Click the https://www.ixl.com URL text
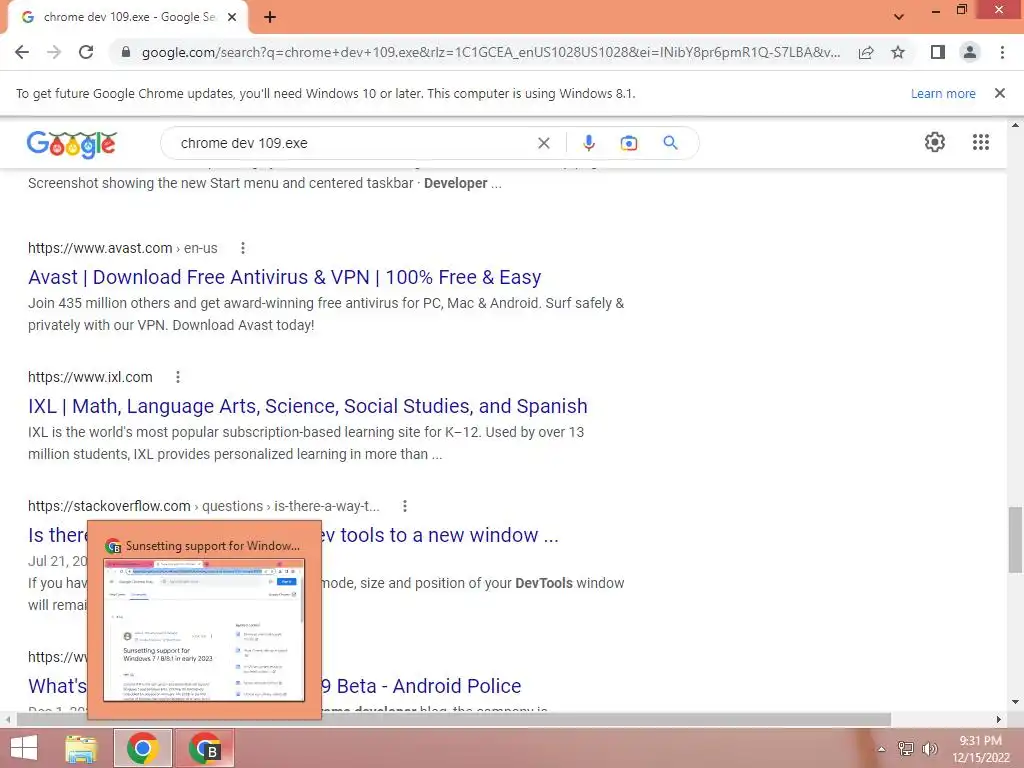Screen dimensions: 1024x768 [x=90, y=377]
